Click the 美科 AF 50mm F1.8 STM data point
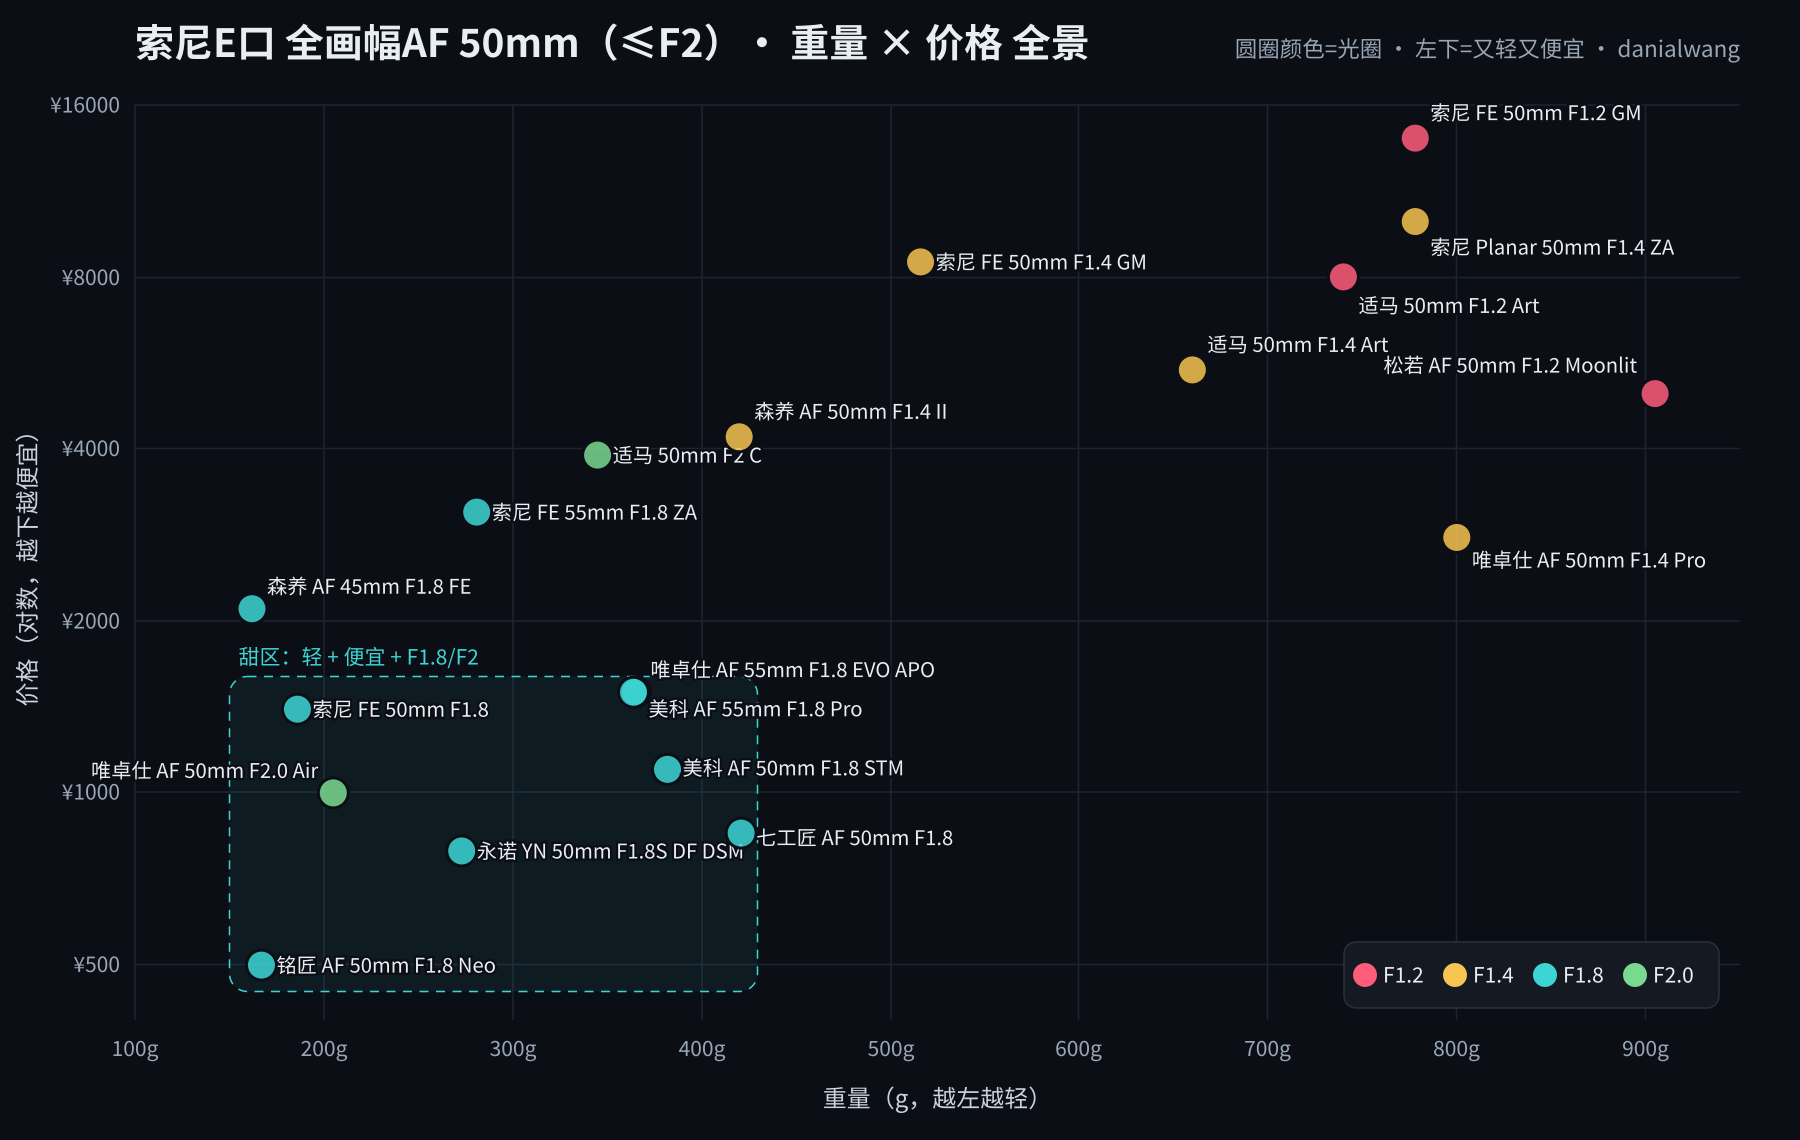The image size is (1800, 1140). [667, 769]
